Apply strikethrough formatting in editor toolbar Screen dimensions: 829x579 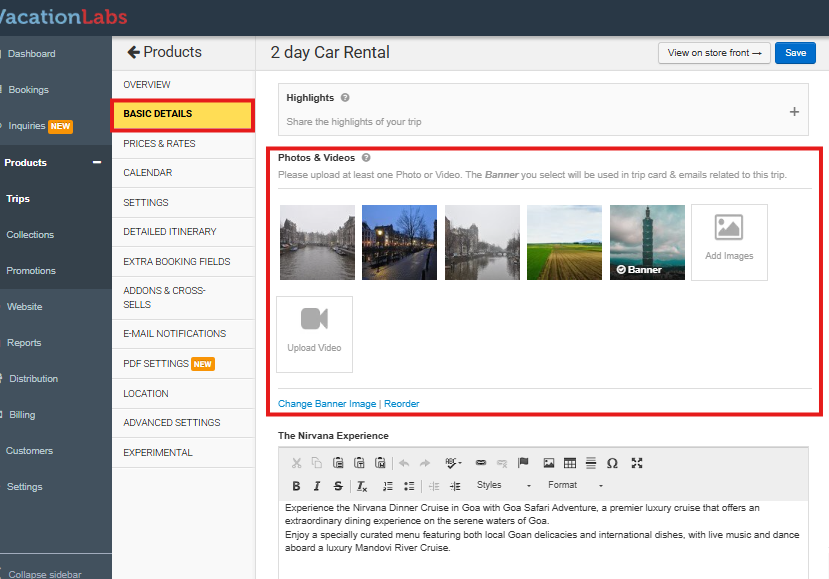(x=338, y=486)
